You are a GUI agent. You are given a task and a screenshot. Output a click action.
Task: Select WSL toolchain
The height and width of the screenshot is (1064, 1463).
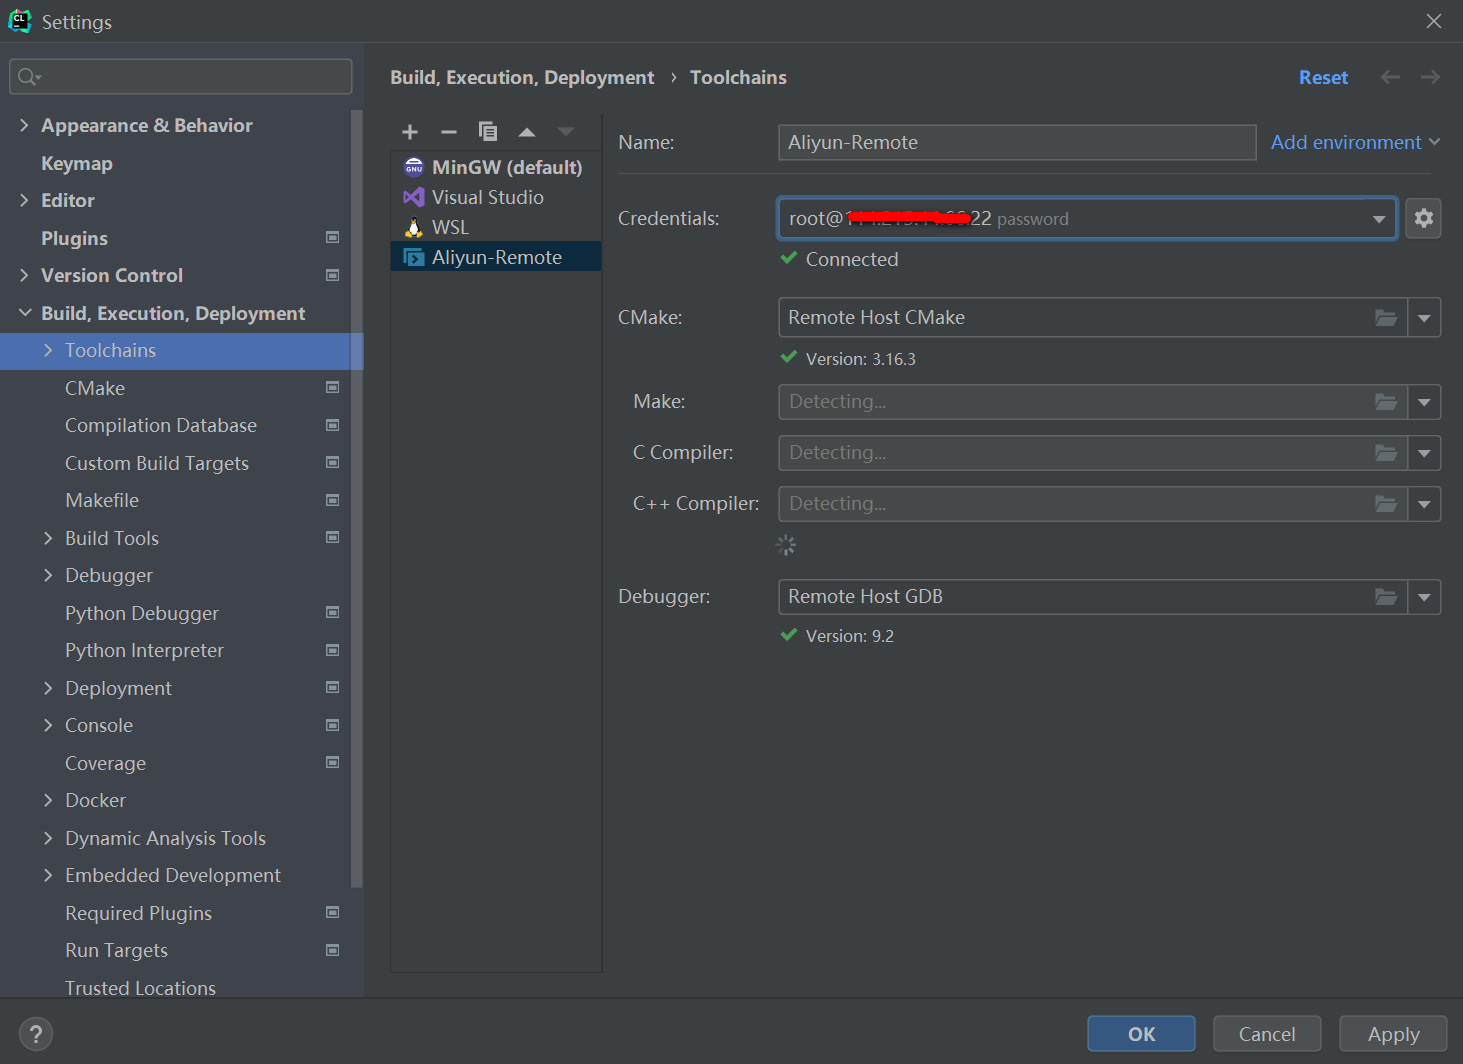(496, 227)
